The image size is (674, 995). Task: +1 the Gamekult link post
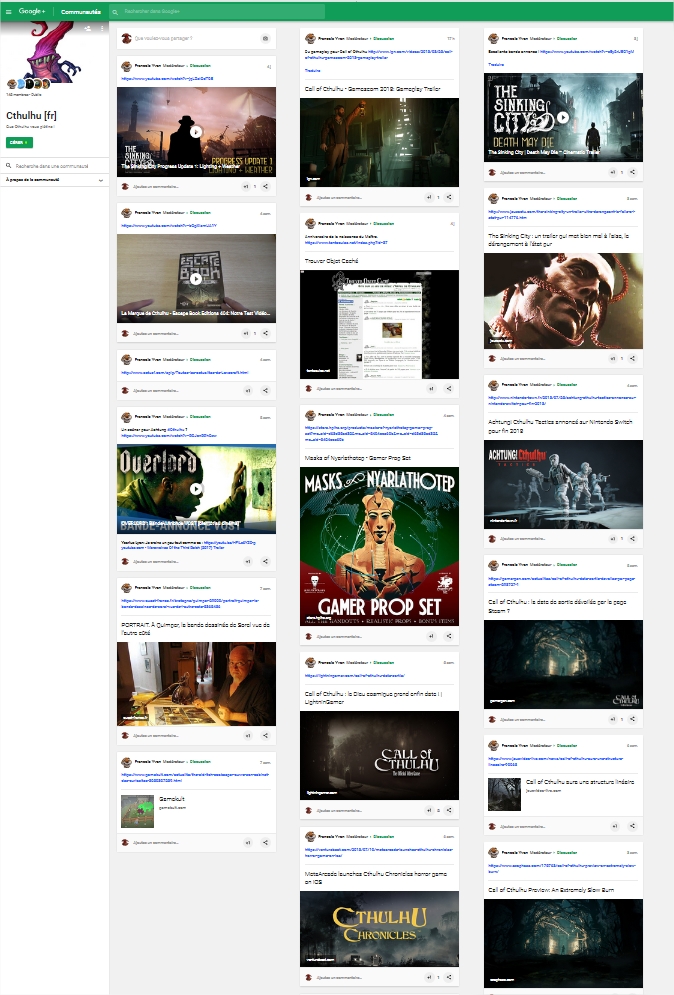click(248, 843)
